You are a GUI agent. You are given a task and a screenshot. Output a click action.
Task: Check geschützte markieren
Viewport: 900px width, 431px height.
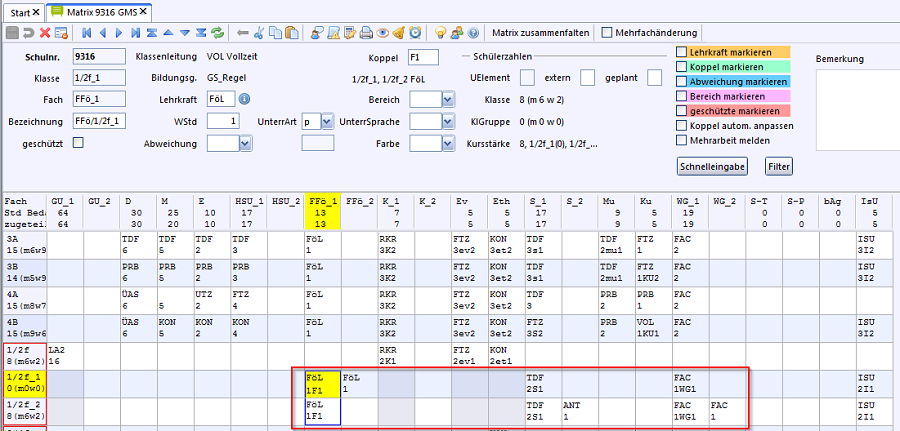[x=681, y=111]
